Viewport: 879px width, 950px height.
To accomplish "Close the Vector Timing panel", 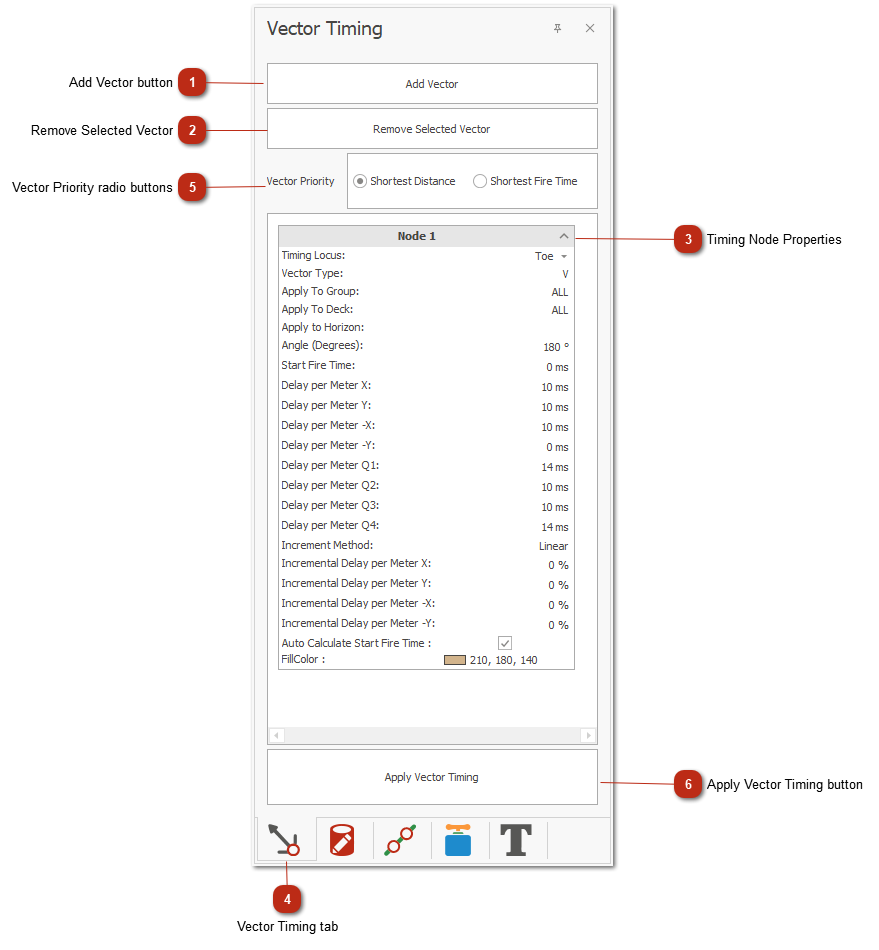I will click(590, 29).
